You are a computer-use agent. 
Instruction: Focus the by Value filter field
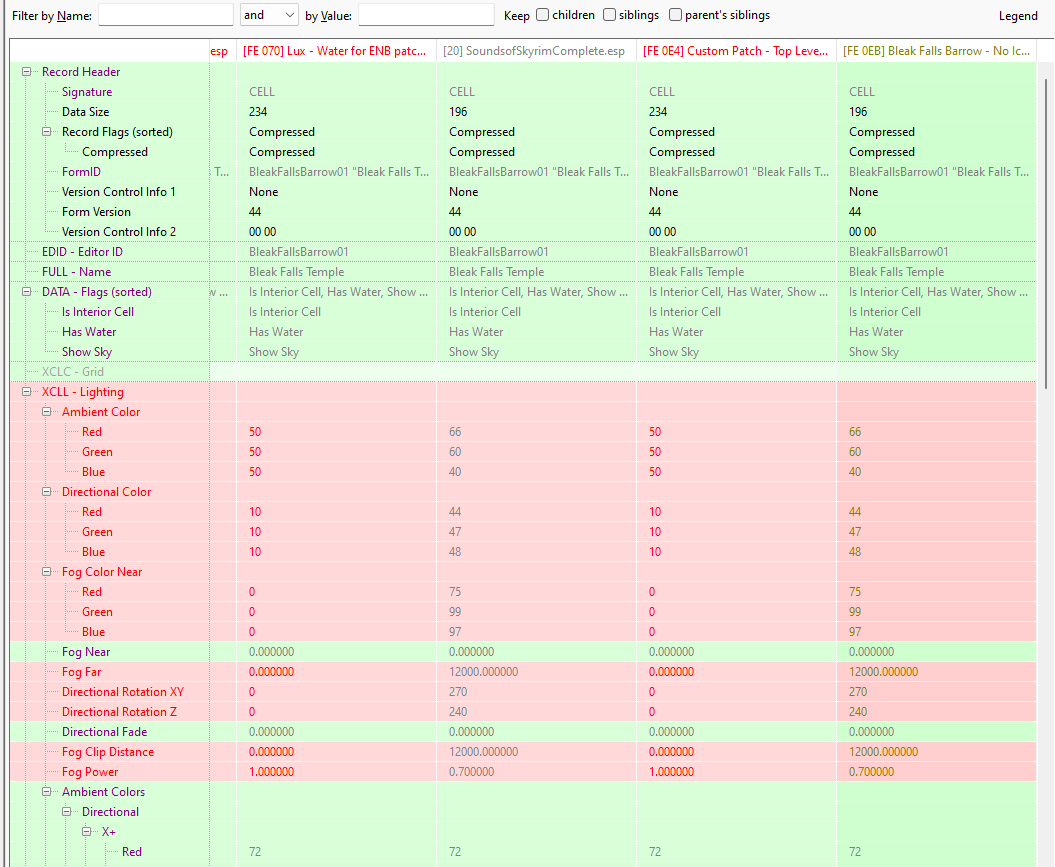point(426,15)
